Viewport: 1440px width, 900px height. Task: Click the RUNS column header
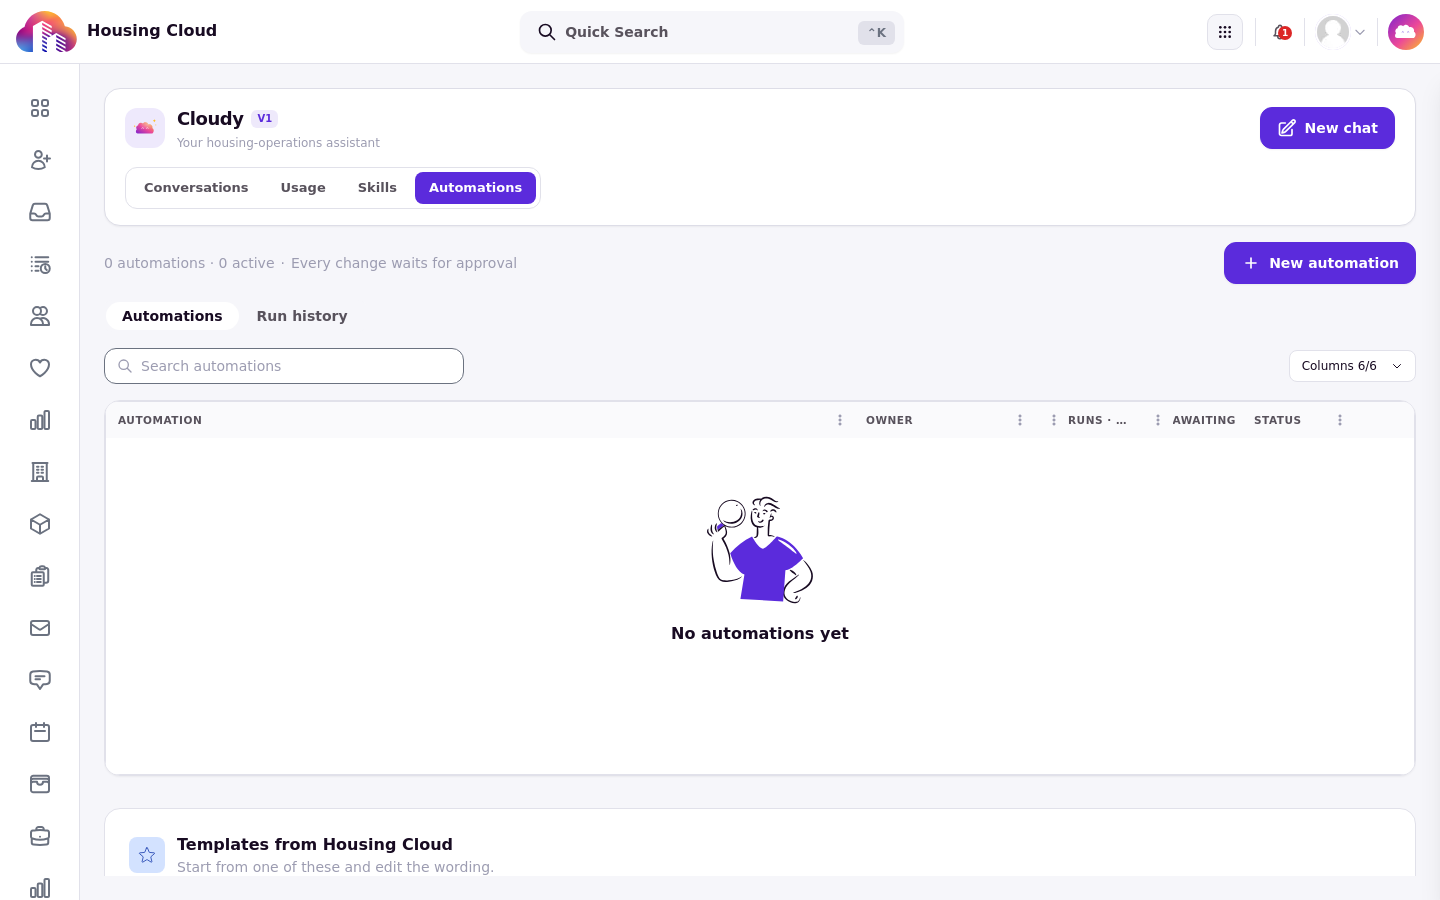click(x=1097, y=420)
